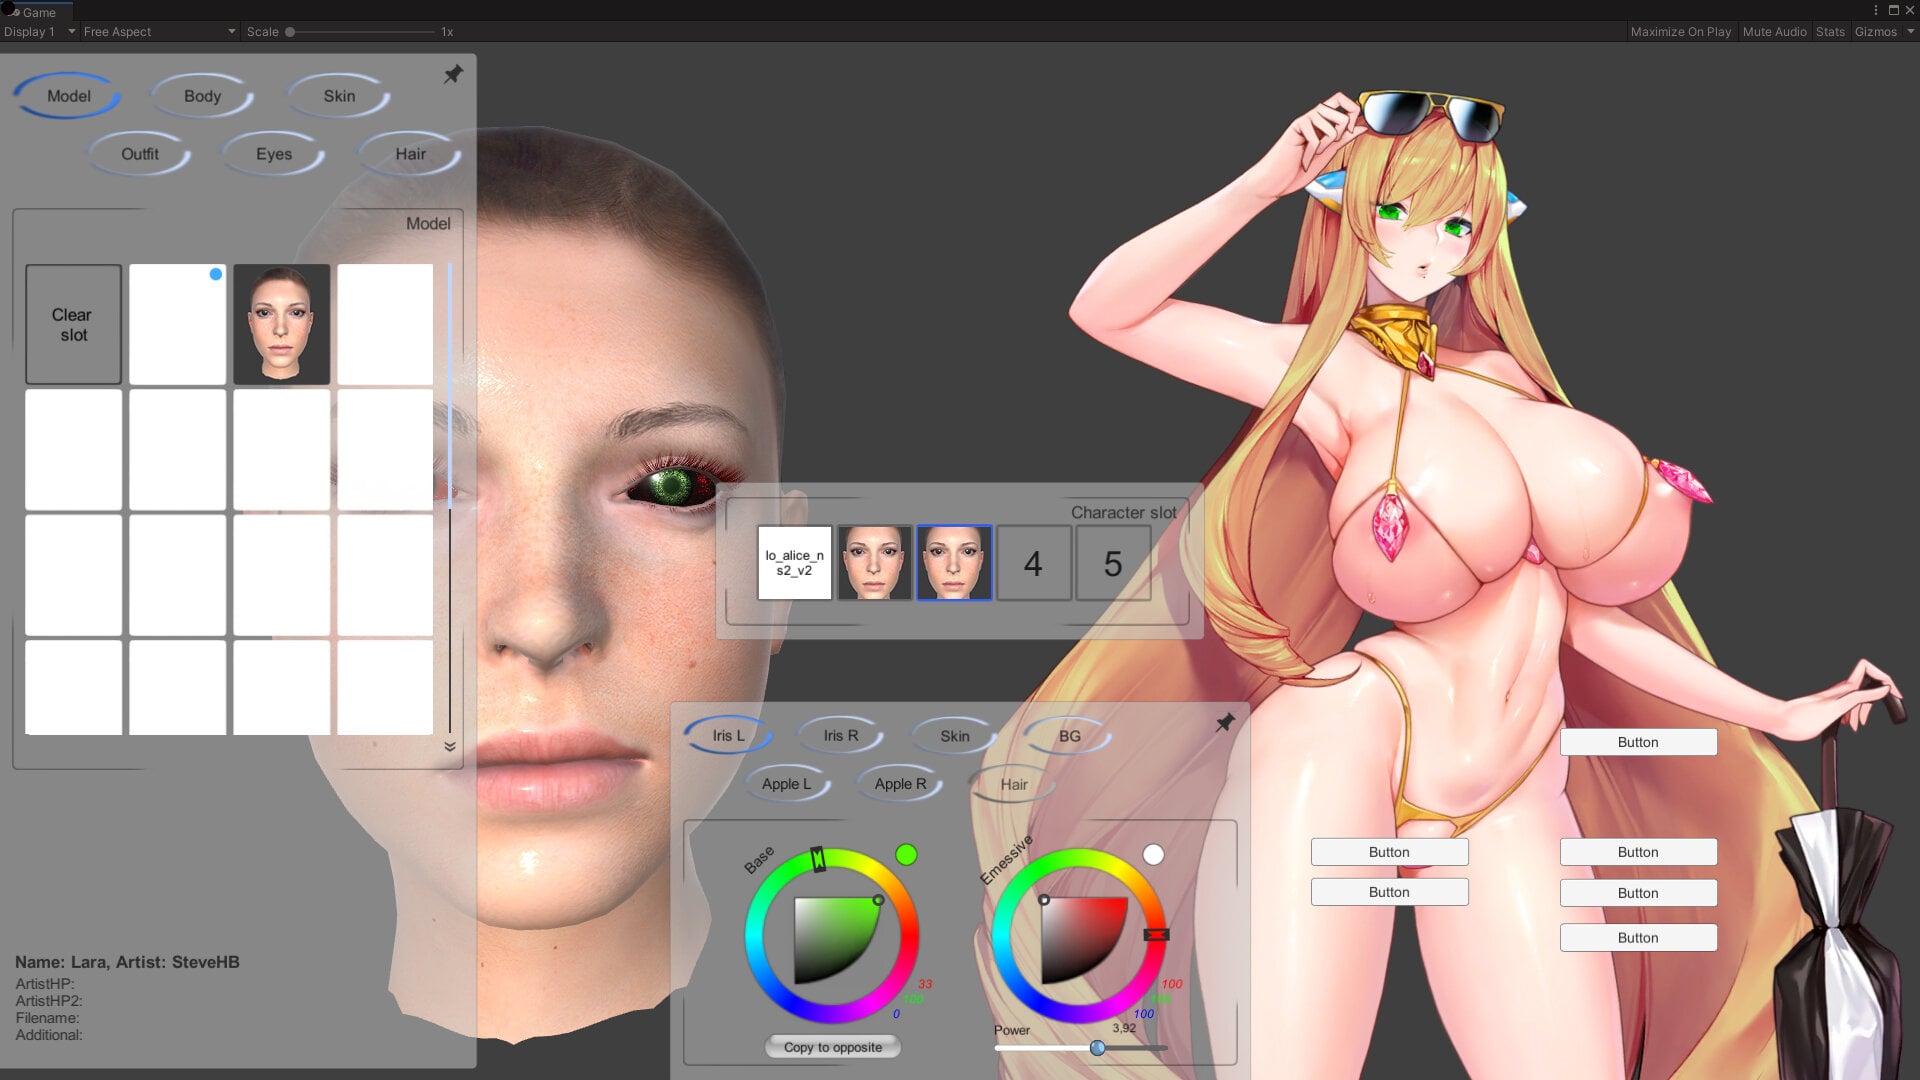Toggle Mute Audio in Game view

(x=1774, y=32)
